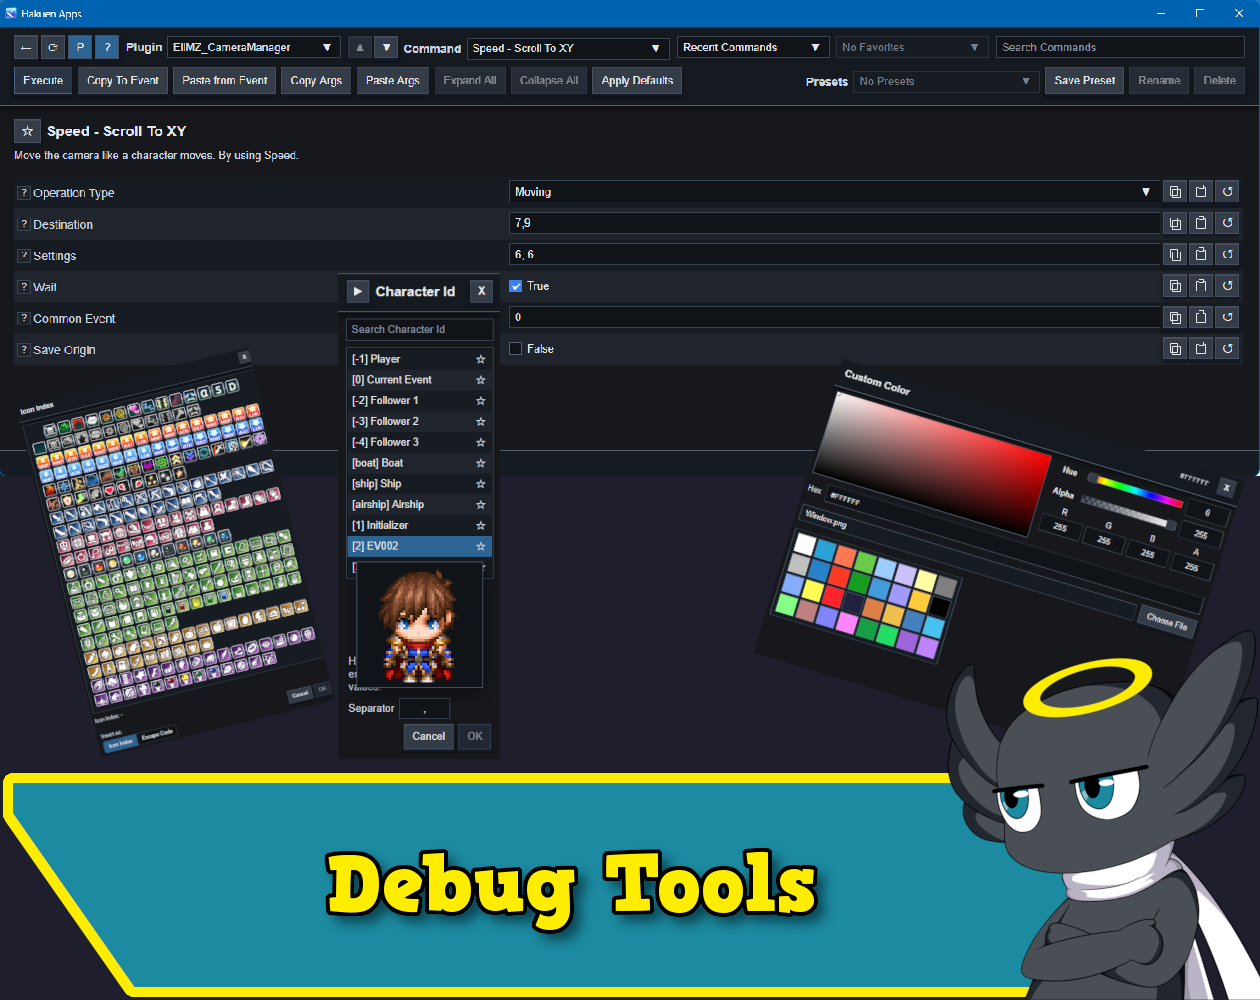Image resolution: width=1260 pixels, height=1000 pixels.
Task: Select [1] Initializer in list
Action: 419,525
